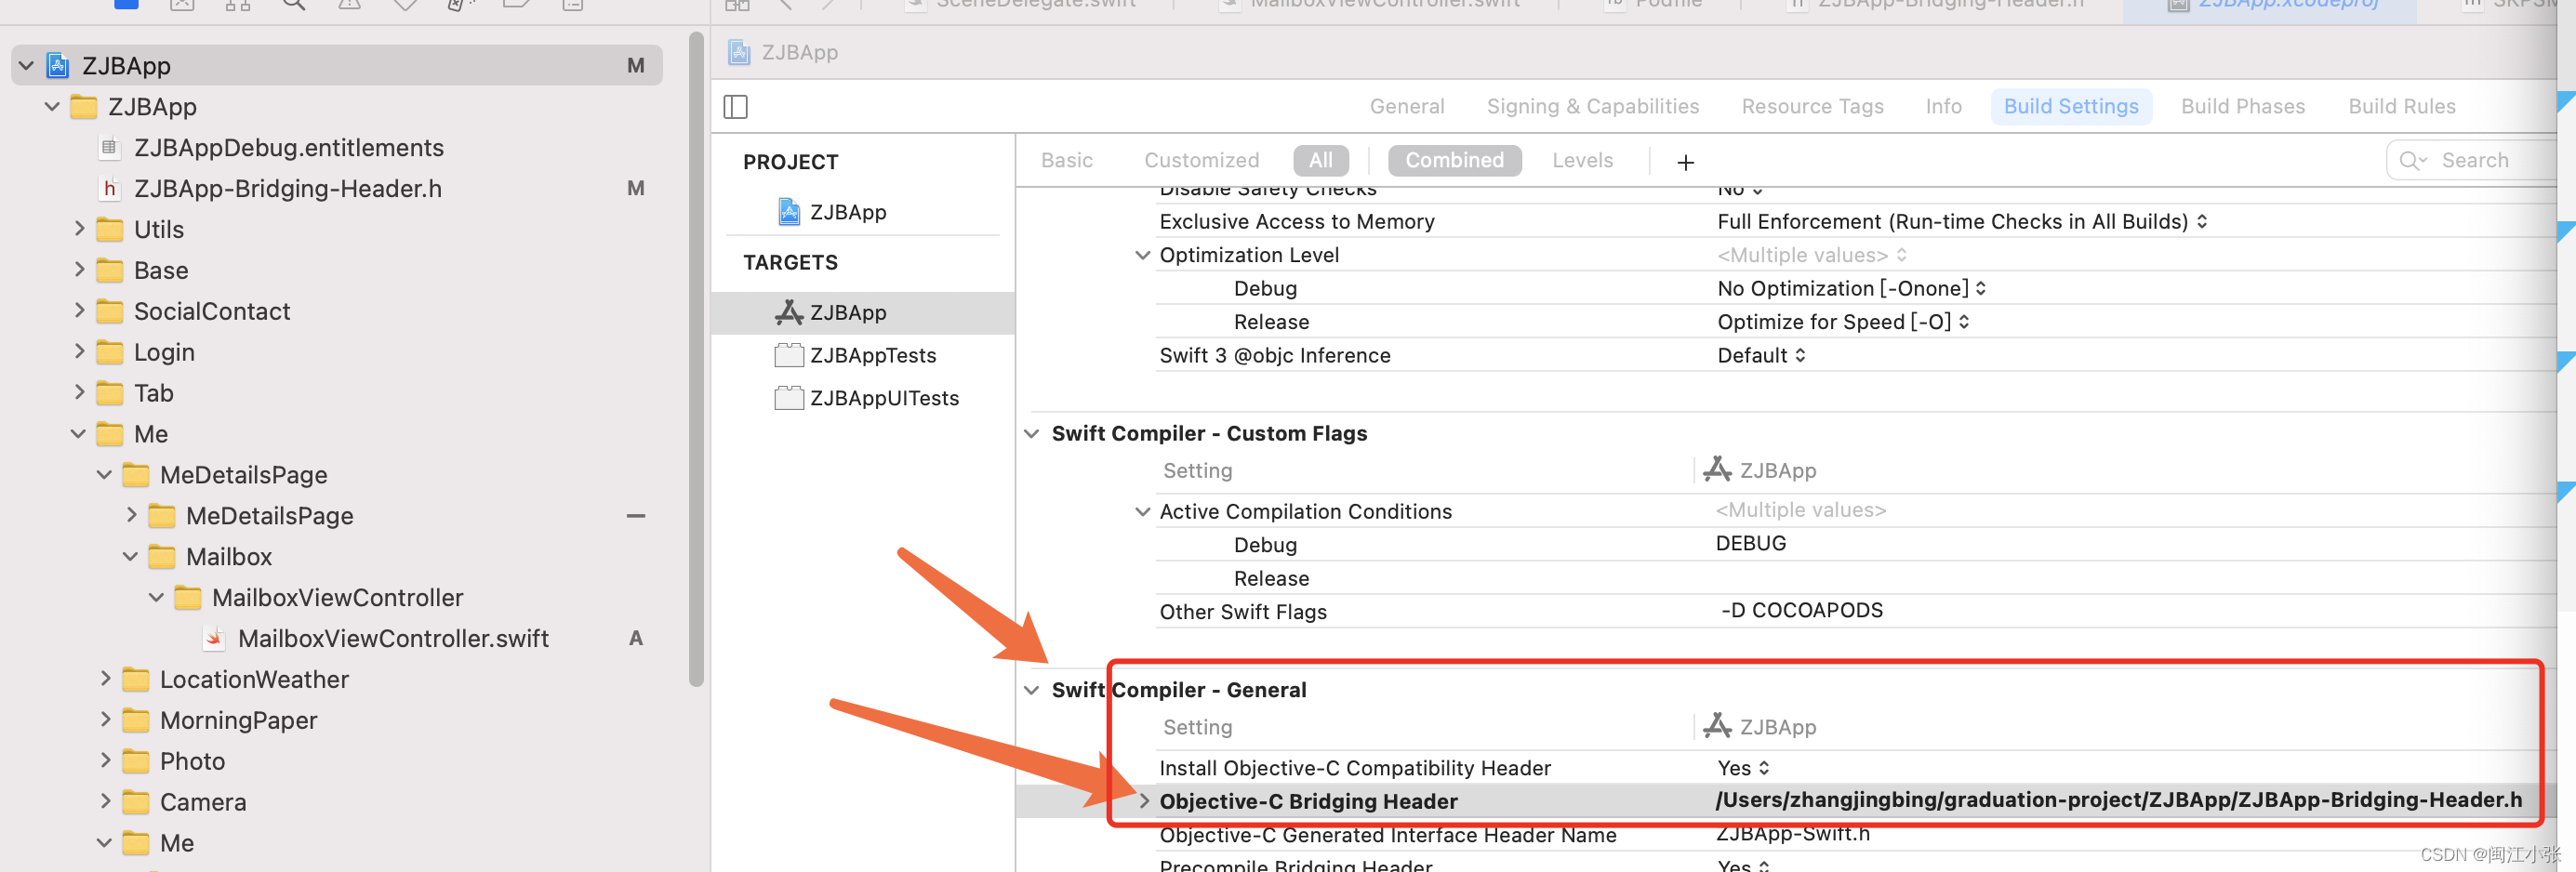2576x872 pixels.
Task: Collapse Swift Compiler - General section
Action: 1031,690
